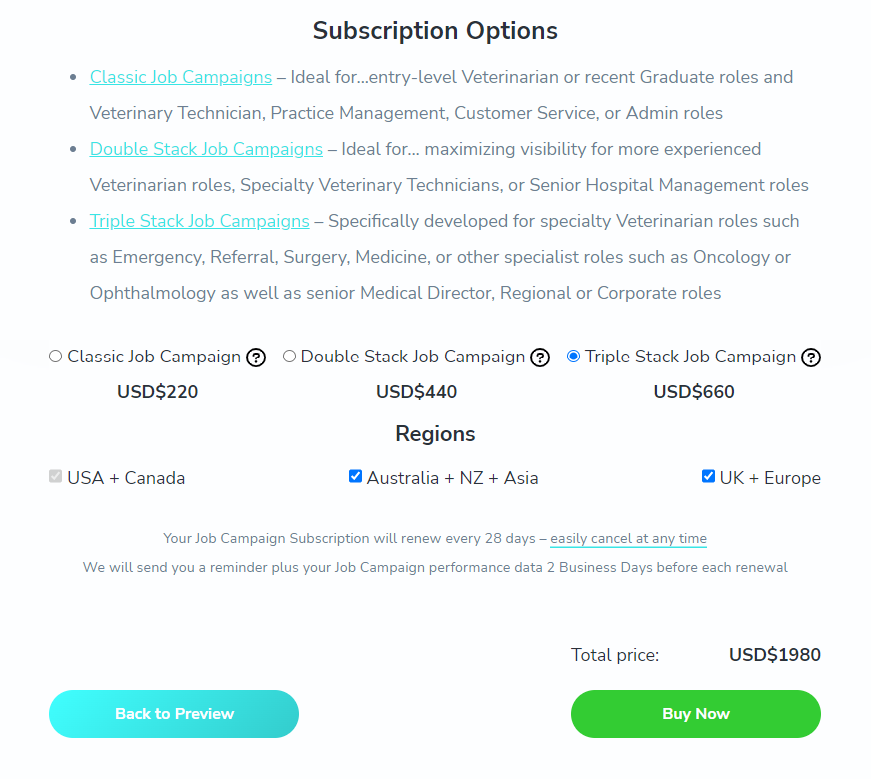Open help icon beside Triple Stack Job Campaign
The height and width of the screenshot is (779, 871).
click(x=811, y=357)
